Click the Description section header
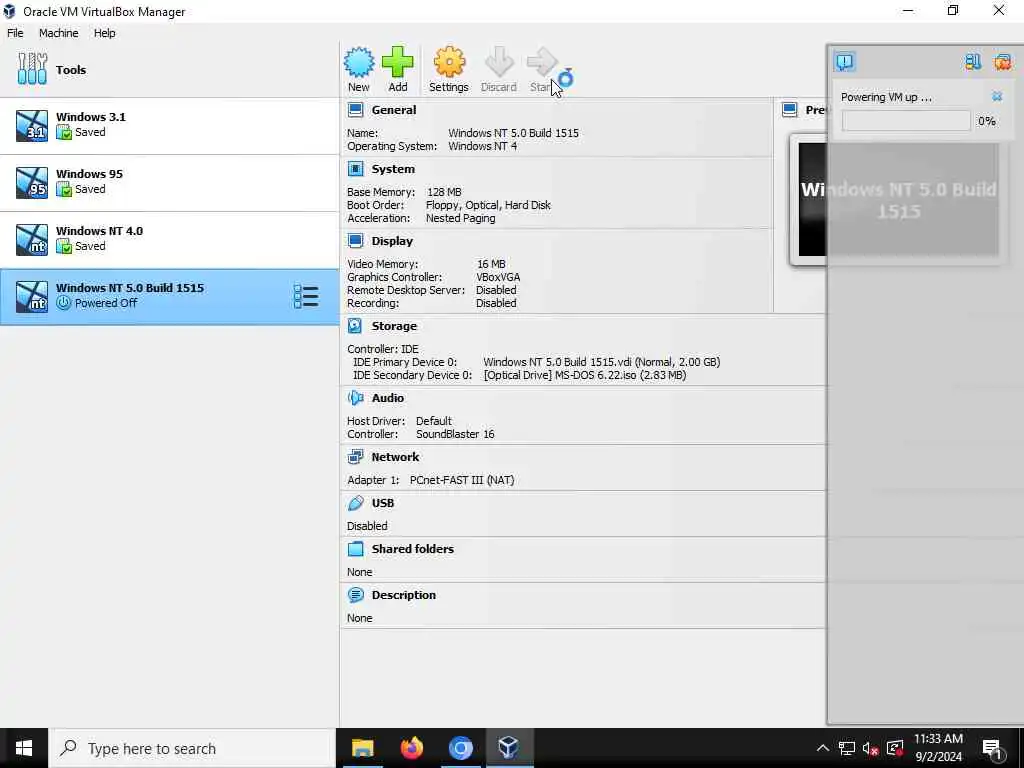 point(404,595)
